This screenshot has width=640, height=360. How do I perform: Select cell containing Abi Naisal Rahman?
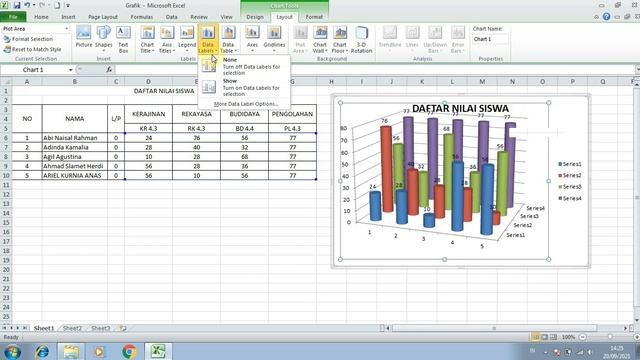click(75, 138)
